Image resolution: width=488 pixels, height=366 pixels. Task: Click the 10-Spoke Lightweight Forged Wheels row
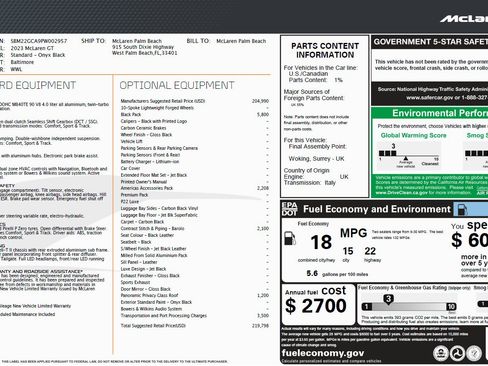(x=195, y=108)
